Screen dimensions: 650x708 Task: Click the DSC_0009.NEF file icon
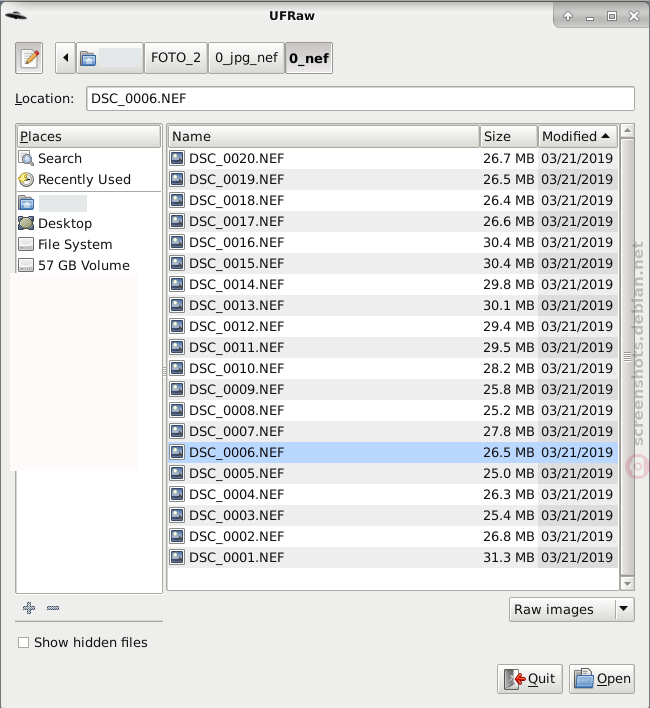pyautogui.click(x=177, y=389)
